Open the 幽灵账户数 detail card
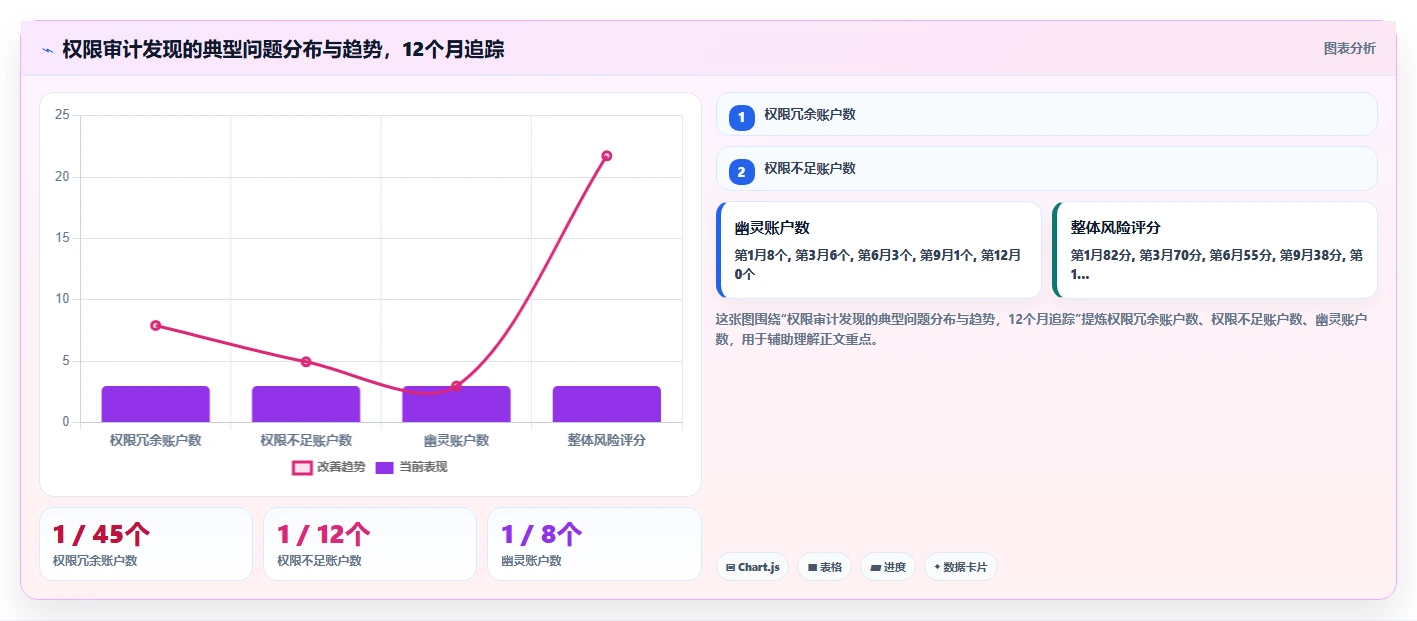 pos(879,250)
